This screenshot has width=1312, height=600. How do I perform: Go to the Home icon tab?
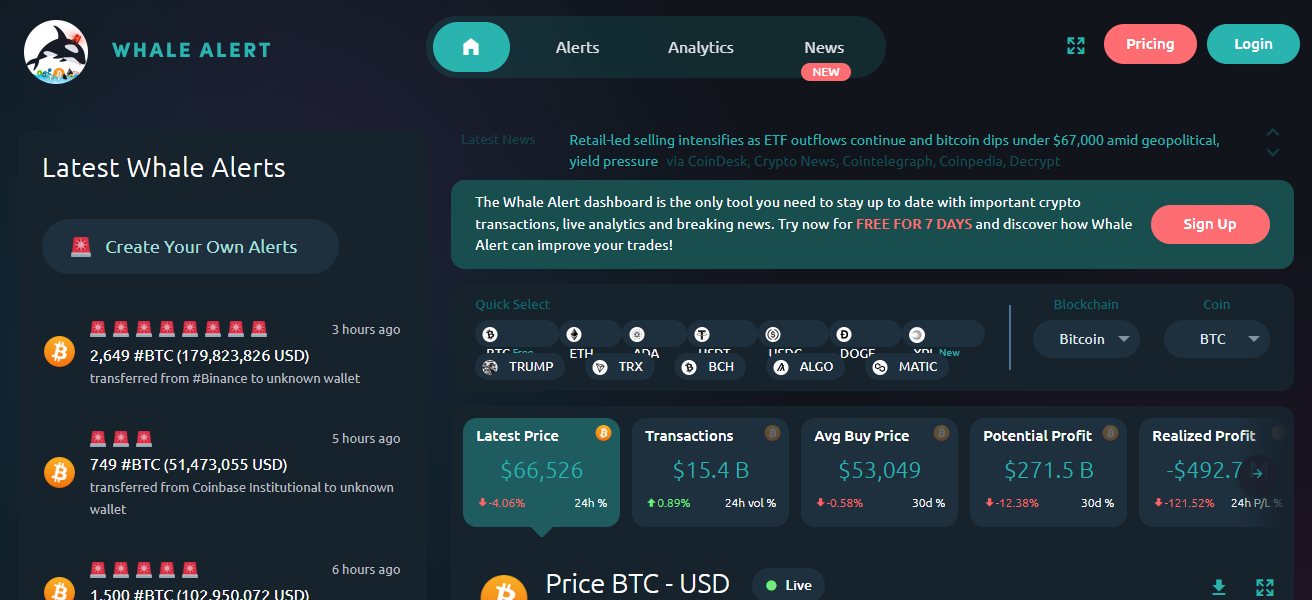pyautogui.click(x=471, y=47)
